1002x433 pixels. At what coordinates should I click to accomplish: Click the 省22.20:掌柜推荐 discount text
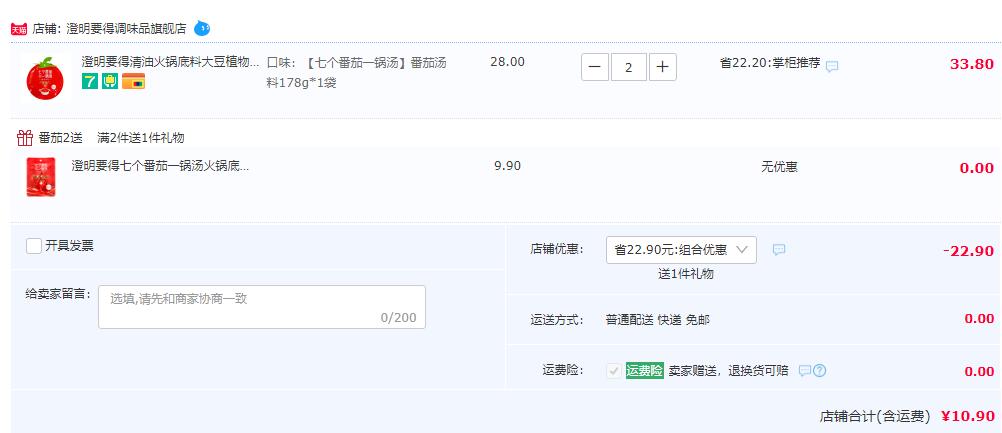pyautogui.click(x=770, y=63)
